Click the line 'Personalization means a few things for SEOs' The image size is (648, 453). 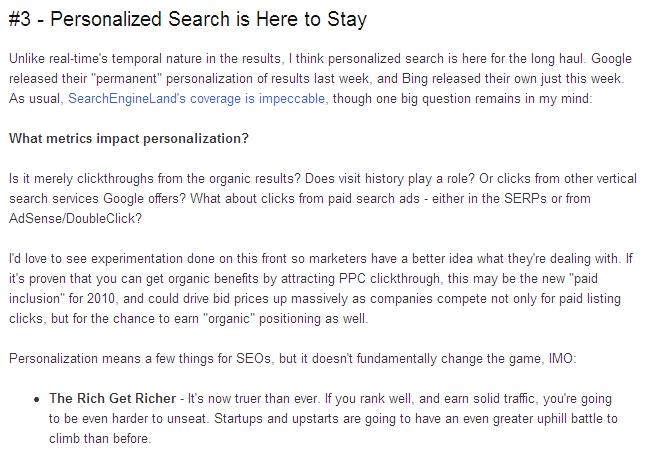coord(293,358)
